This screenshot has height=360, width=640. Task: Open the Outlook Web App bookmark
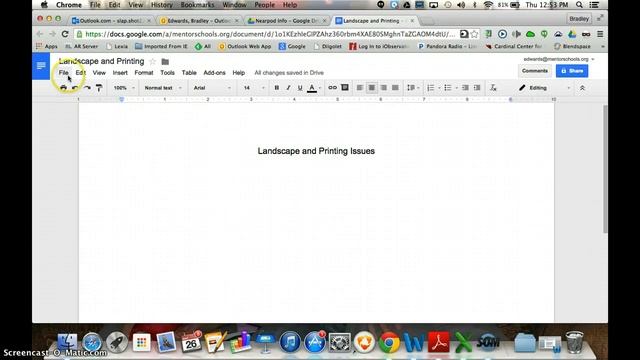245,47
